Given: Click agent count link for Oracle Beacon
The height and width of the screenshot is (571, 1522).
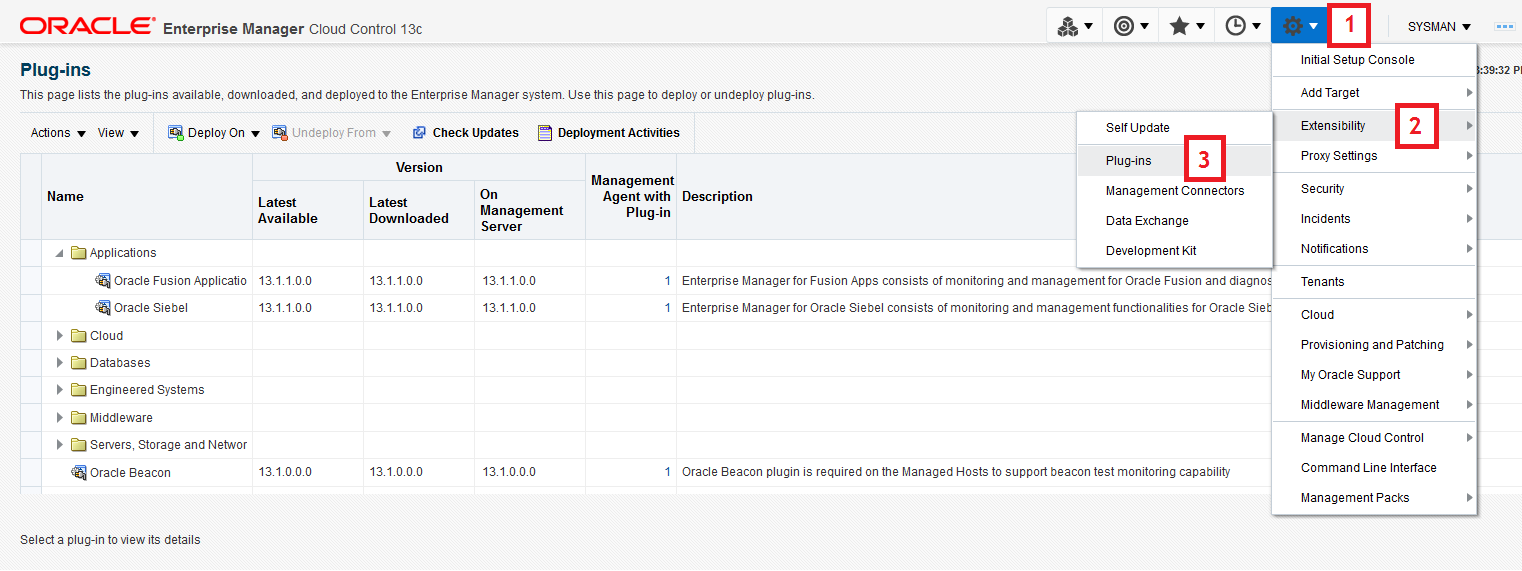Looking at the screenshot, I should (667, 472).
